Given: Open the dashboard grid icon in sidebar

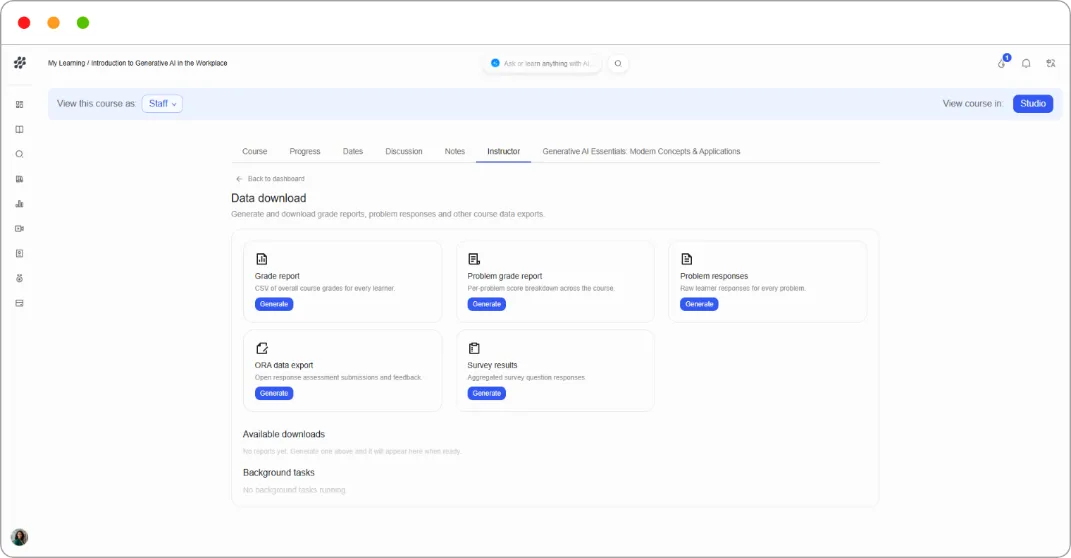Looking at the screenshot, I should [20, 104].
